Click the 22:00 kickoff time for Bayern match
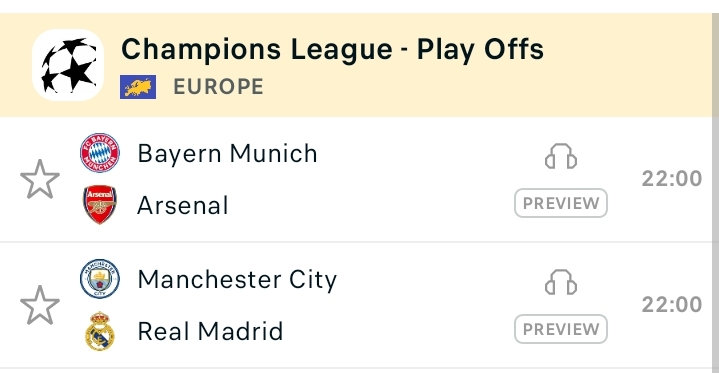 tap(672, 178)
